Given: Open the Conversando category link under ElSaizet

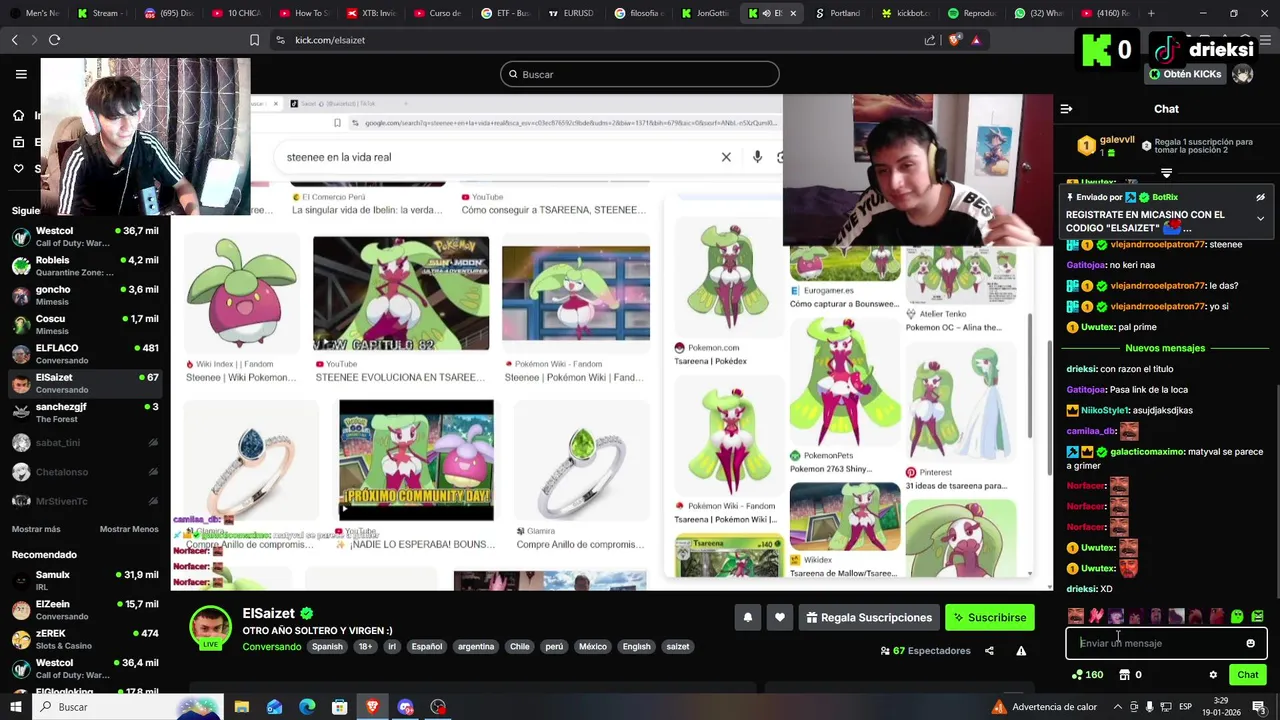Looking at the screenshot, I should (272, 647).
